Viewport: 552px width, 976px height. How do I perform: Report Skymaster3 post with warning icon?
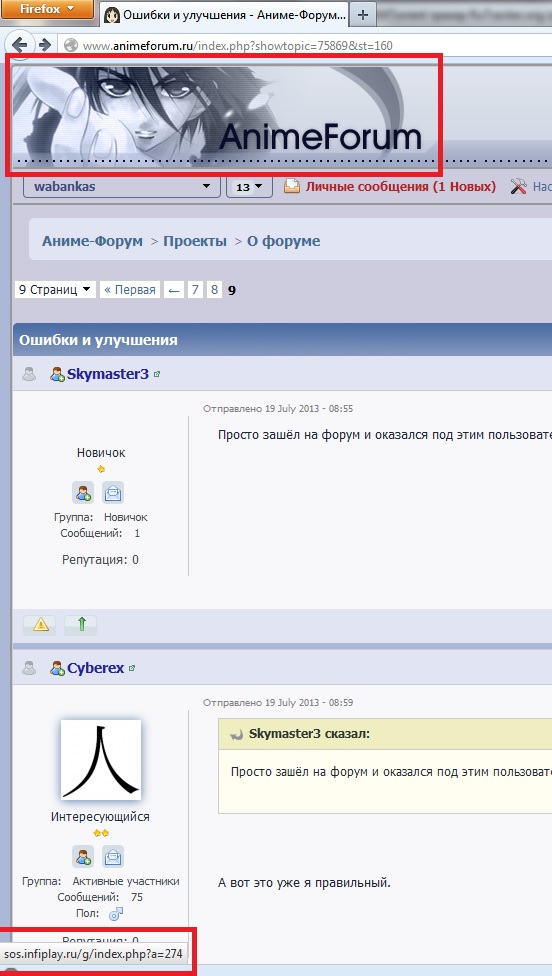40,624
